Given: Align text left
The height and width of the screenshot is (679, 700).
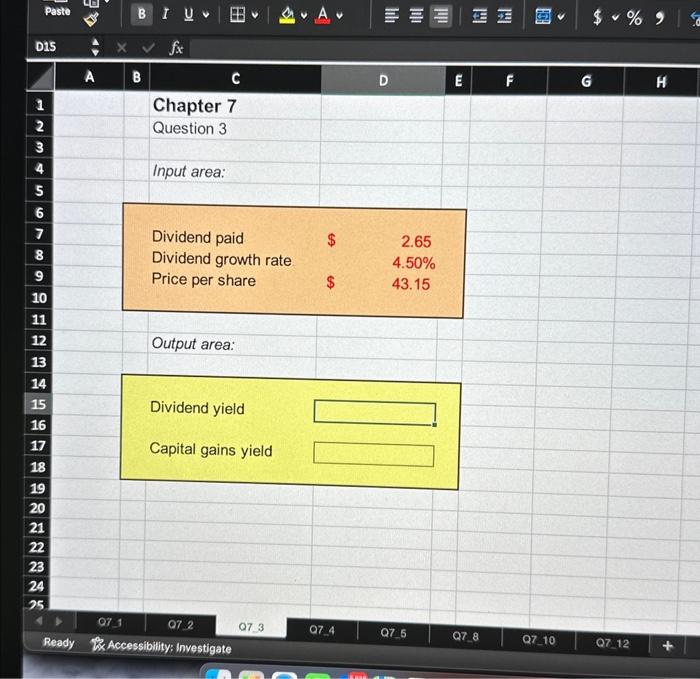Looking at the screenshot, I should point(392,16).
